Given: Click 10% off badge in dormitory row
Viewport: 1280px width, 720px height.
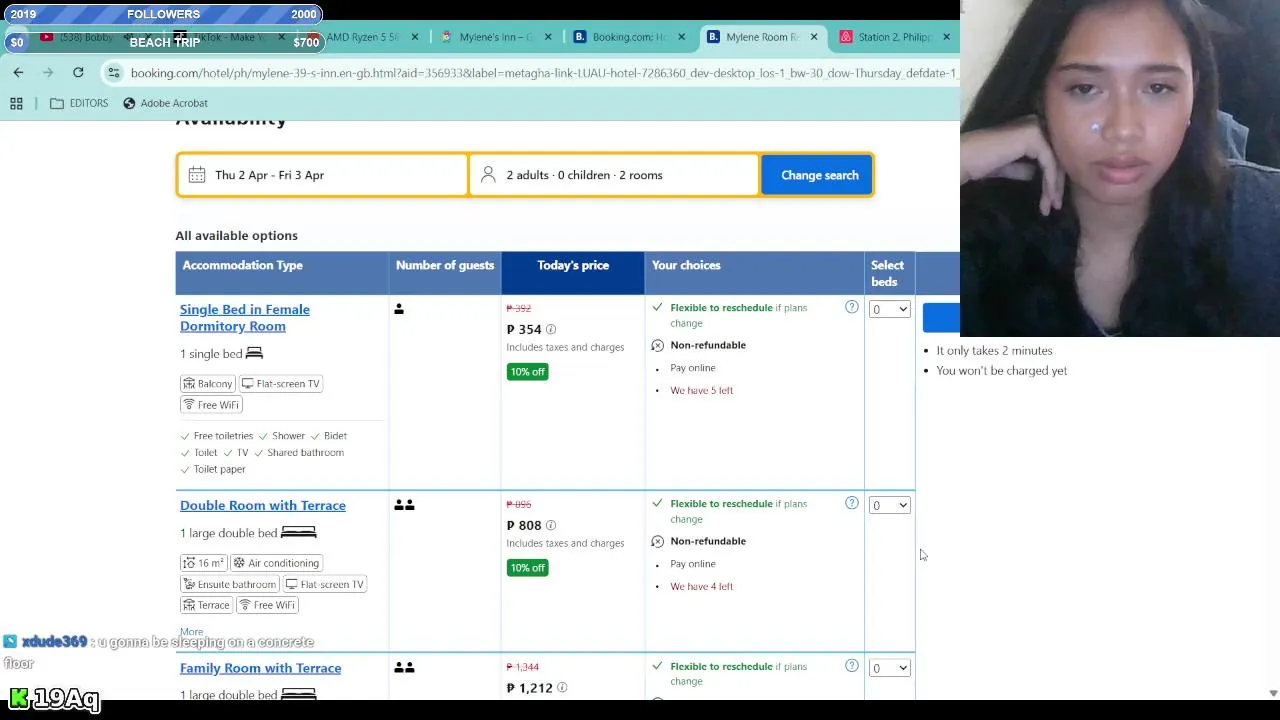Looking at the screenshot, I should (527, 372).
